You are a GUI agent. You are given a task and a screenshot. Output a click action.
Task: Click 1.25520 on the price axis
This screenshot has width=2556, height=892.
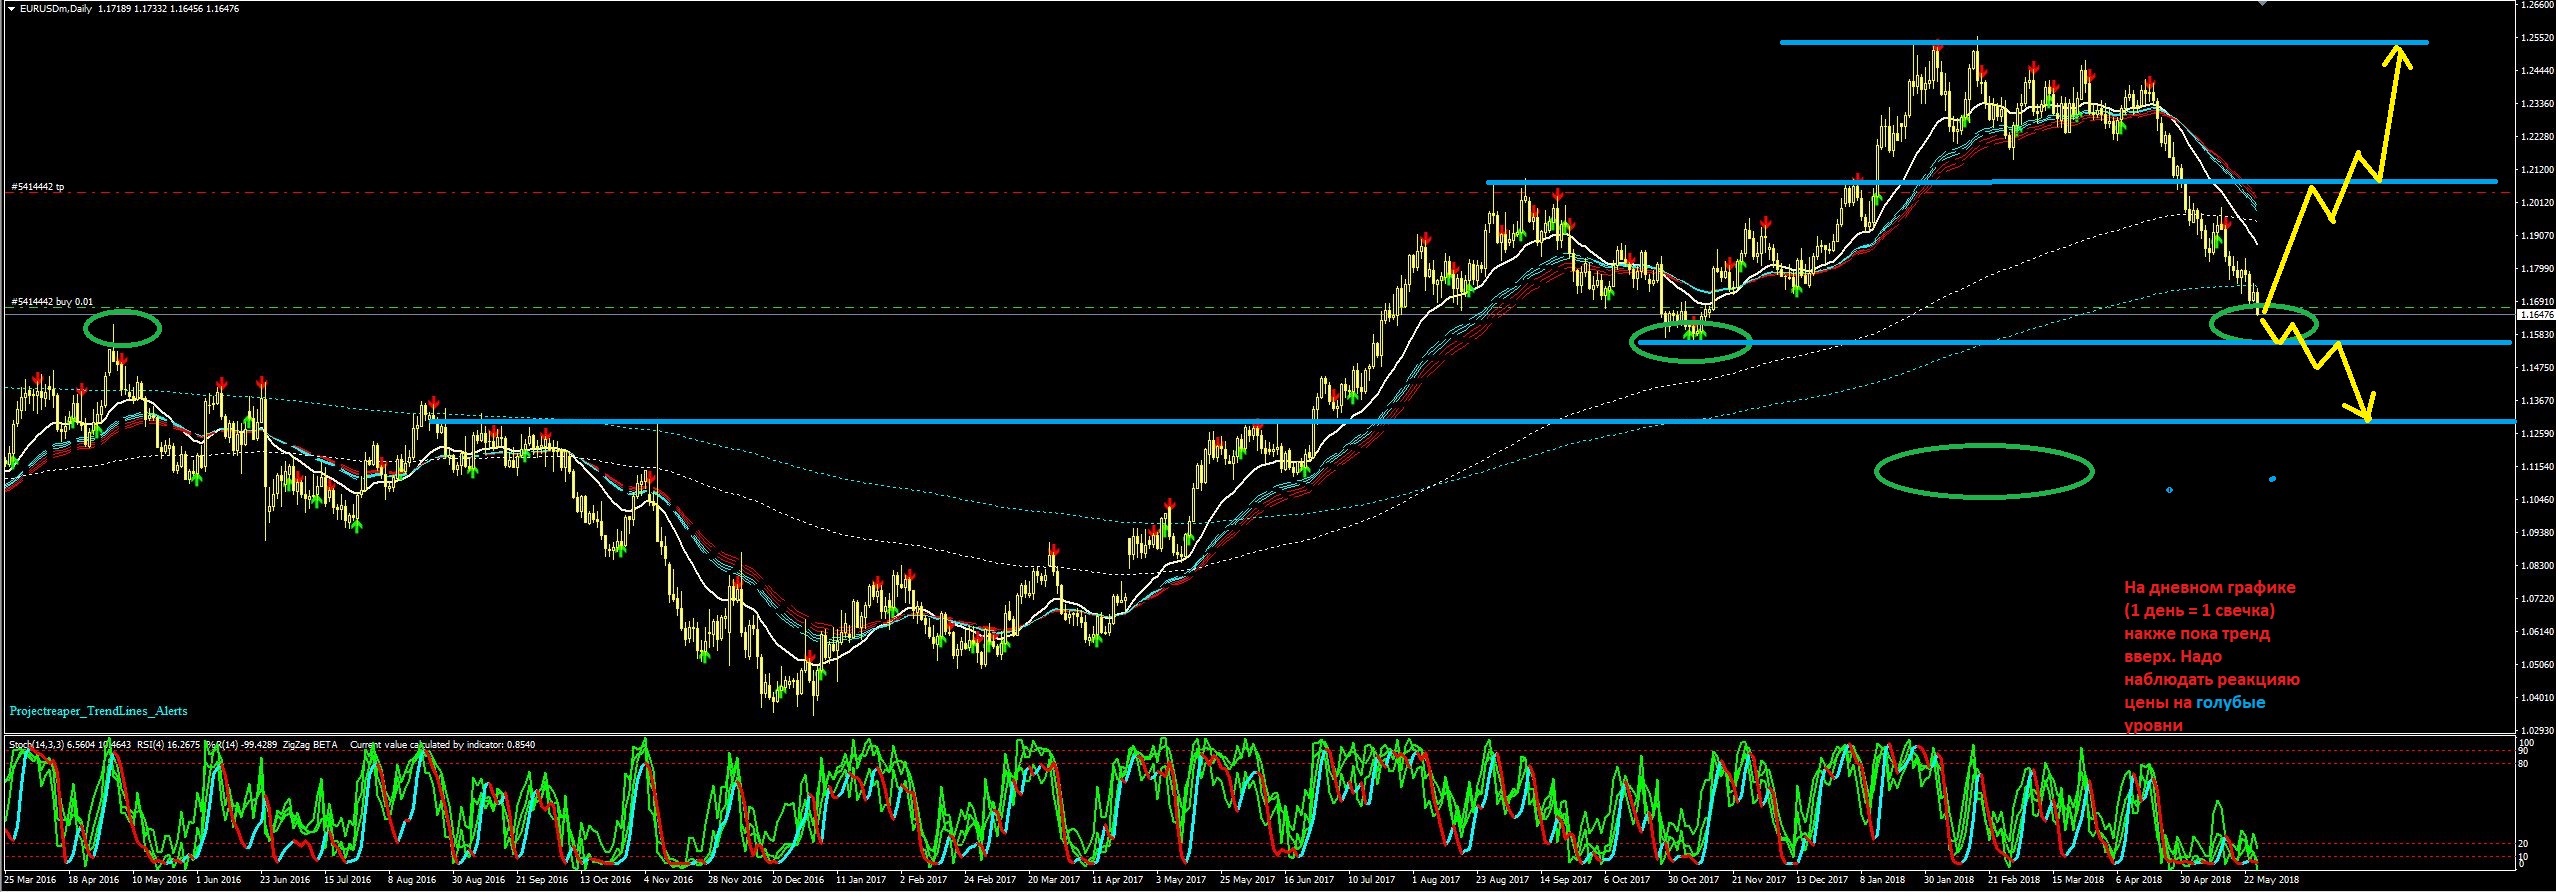click(2536, 38)
